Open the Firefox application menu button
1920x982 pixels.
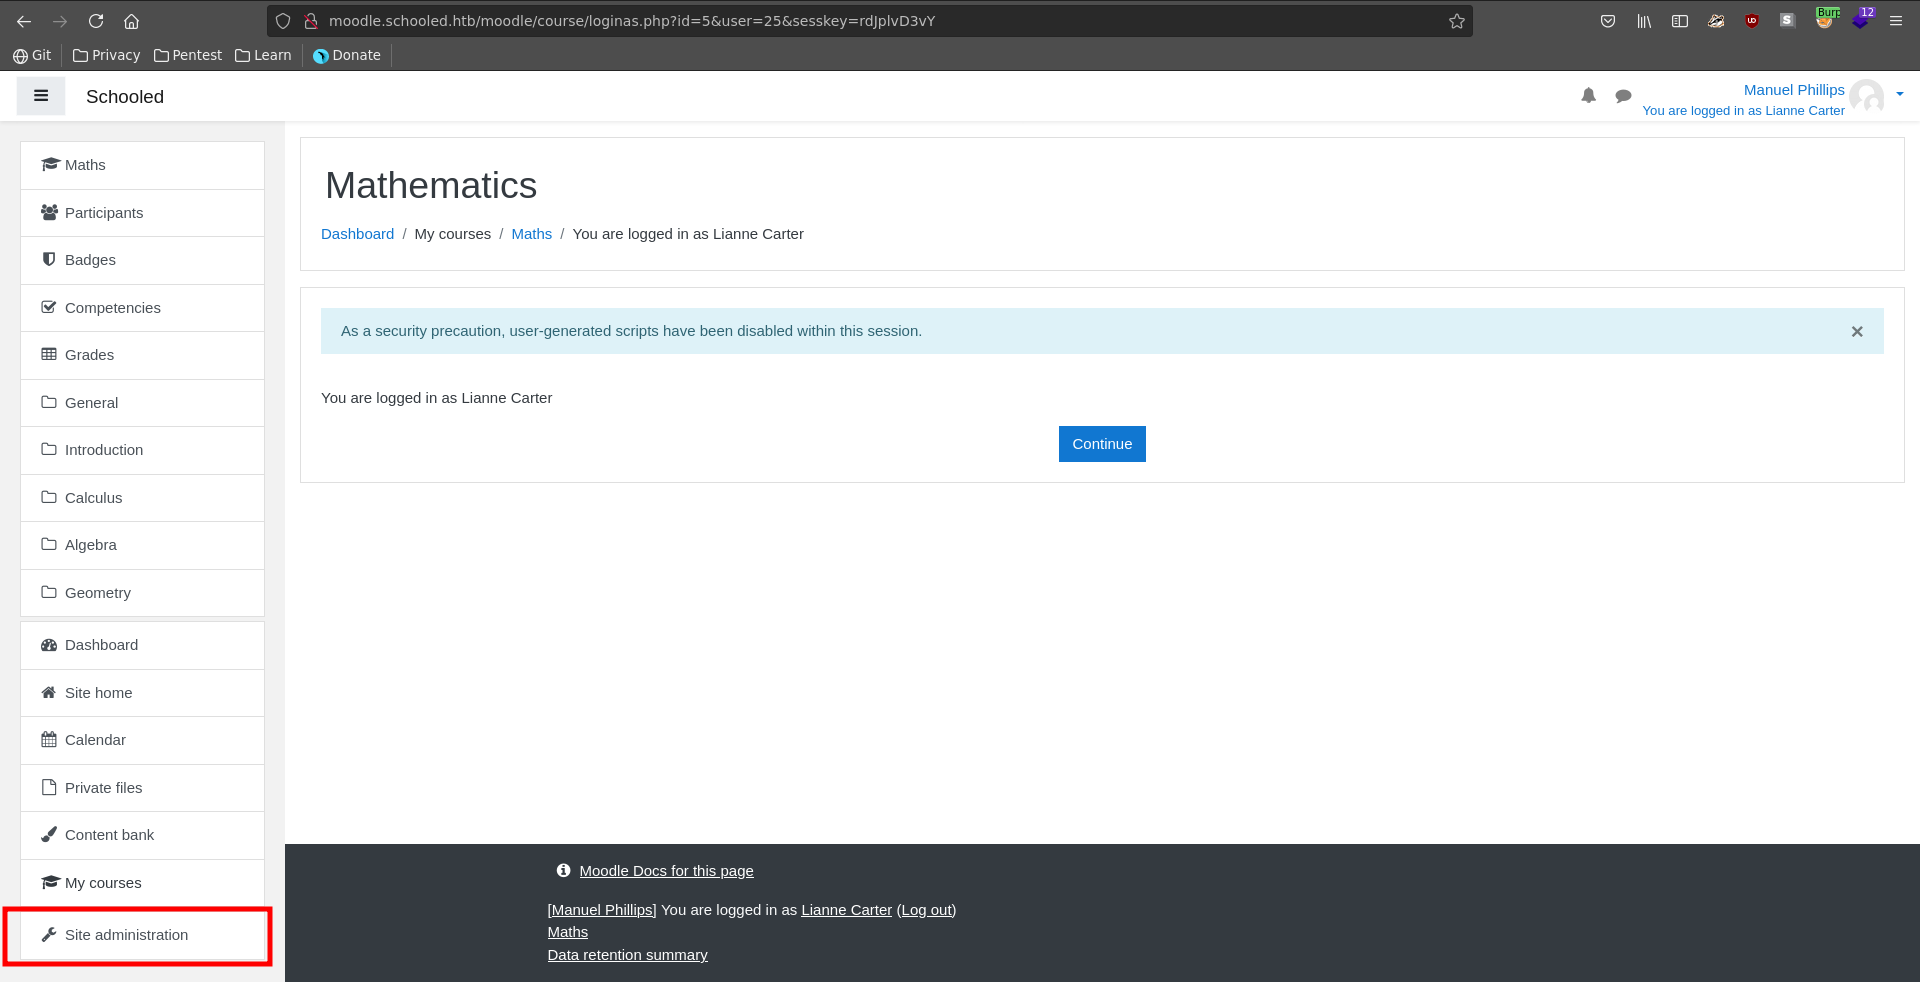tap(1896, 21)
